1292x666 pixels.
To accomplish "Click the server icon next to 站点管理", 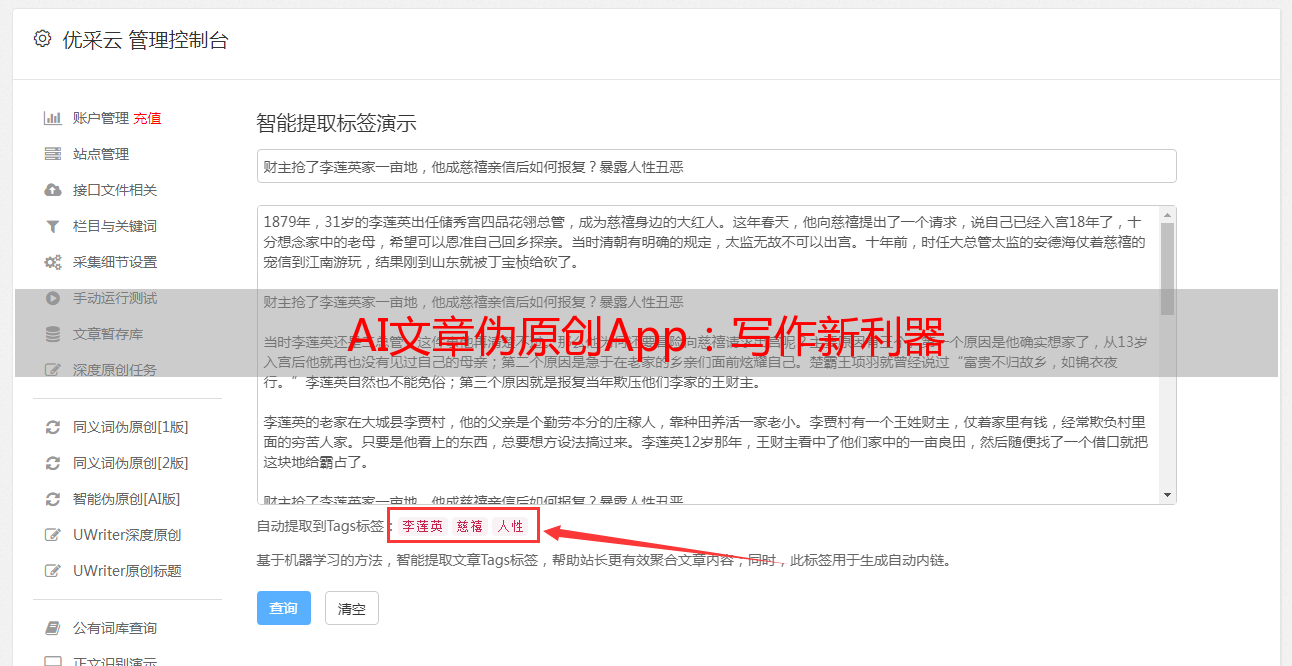I will (x=53, y=154).
